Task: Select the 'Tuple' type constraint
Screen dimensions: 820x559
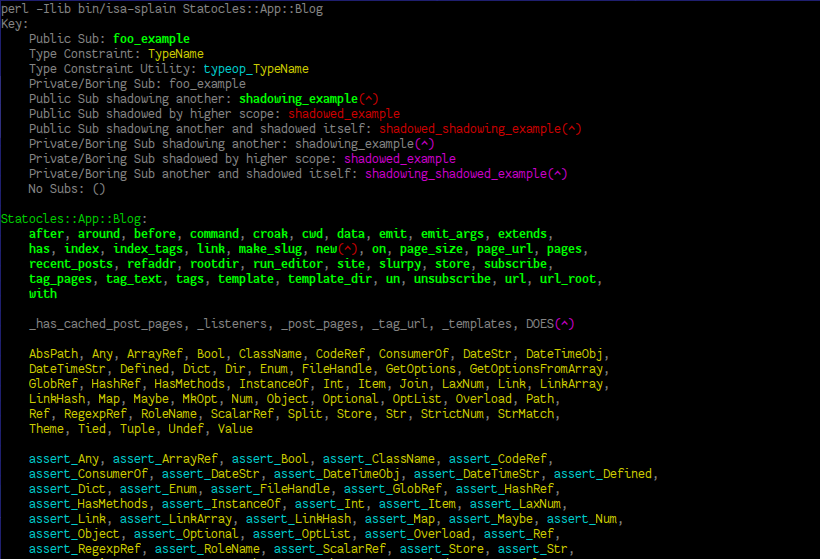Action: pos(137,429)
